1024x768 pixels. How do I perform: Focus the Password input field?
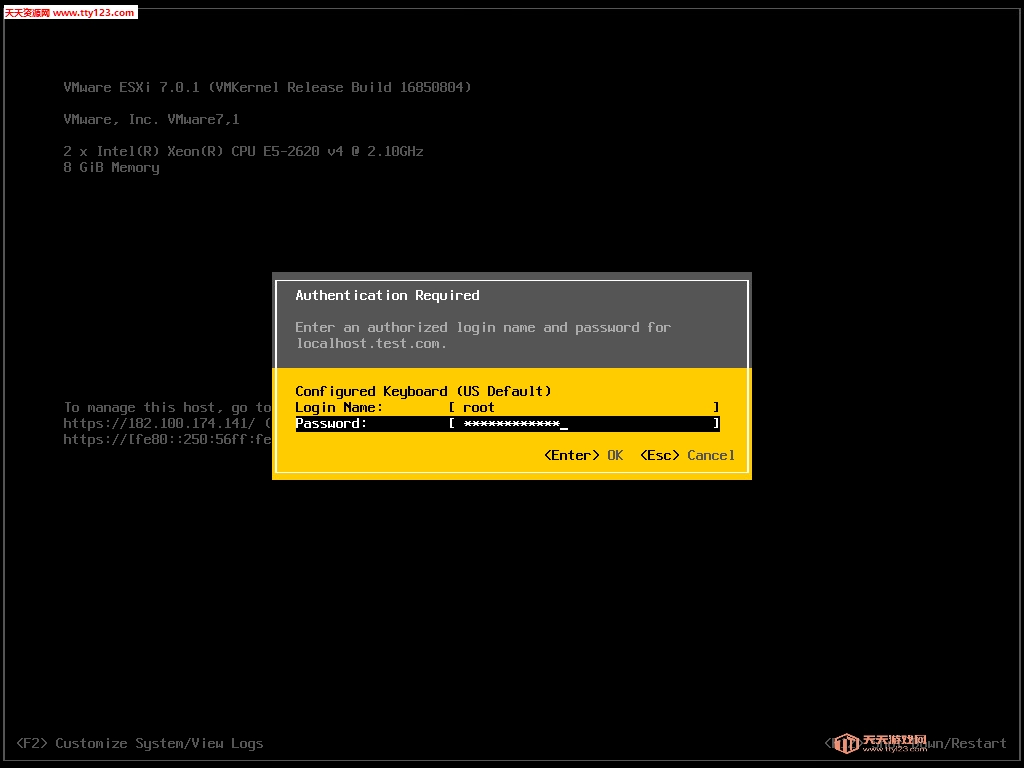tap(584, 424)
